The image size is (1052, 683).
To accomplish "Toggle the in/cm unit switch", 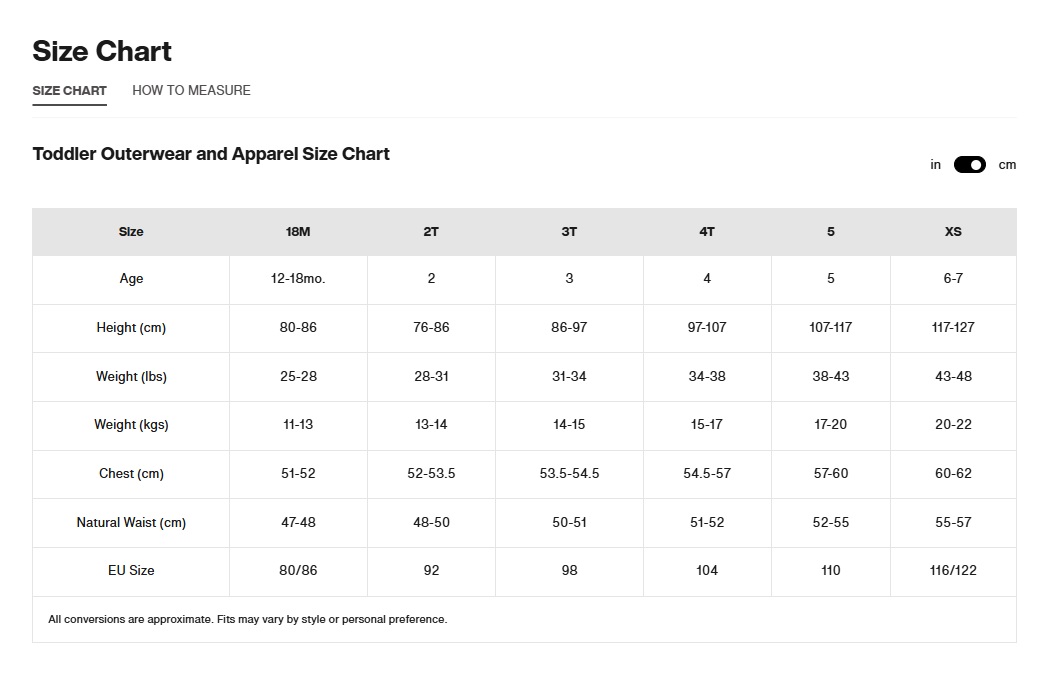I will click(x=969, y=165).
